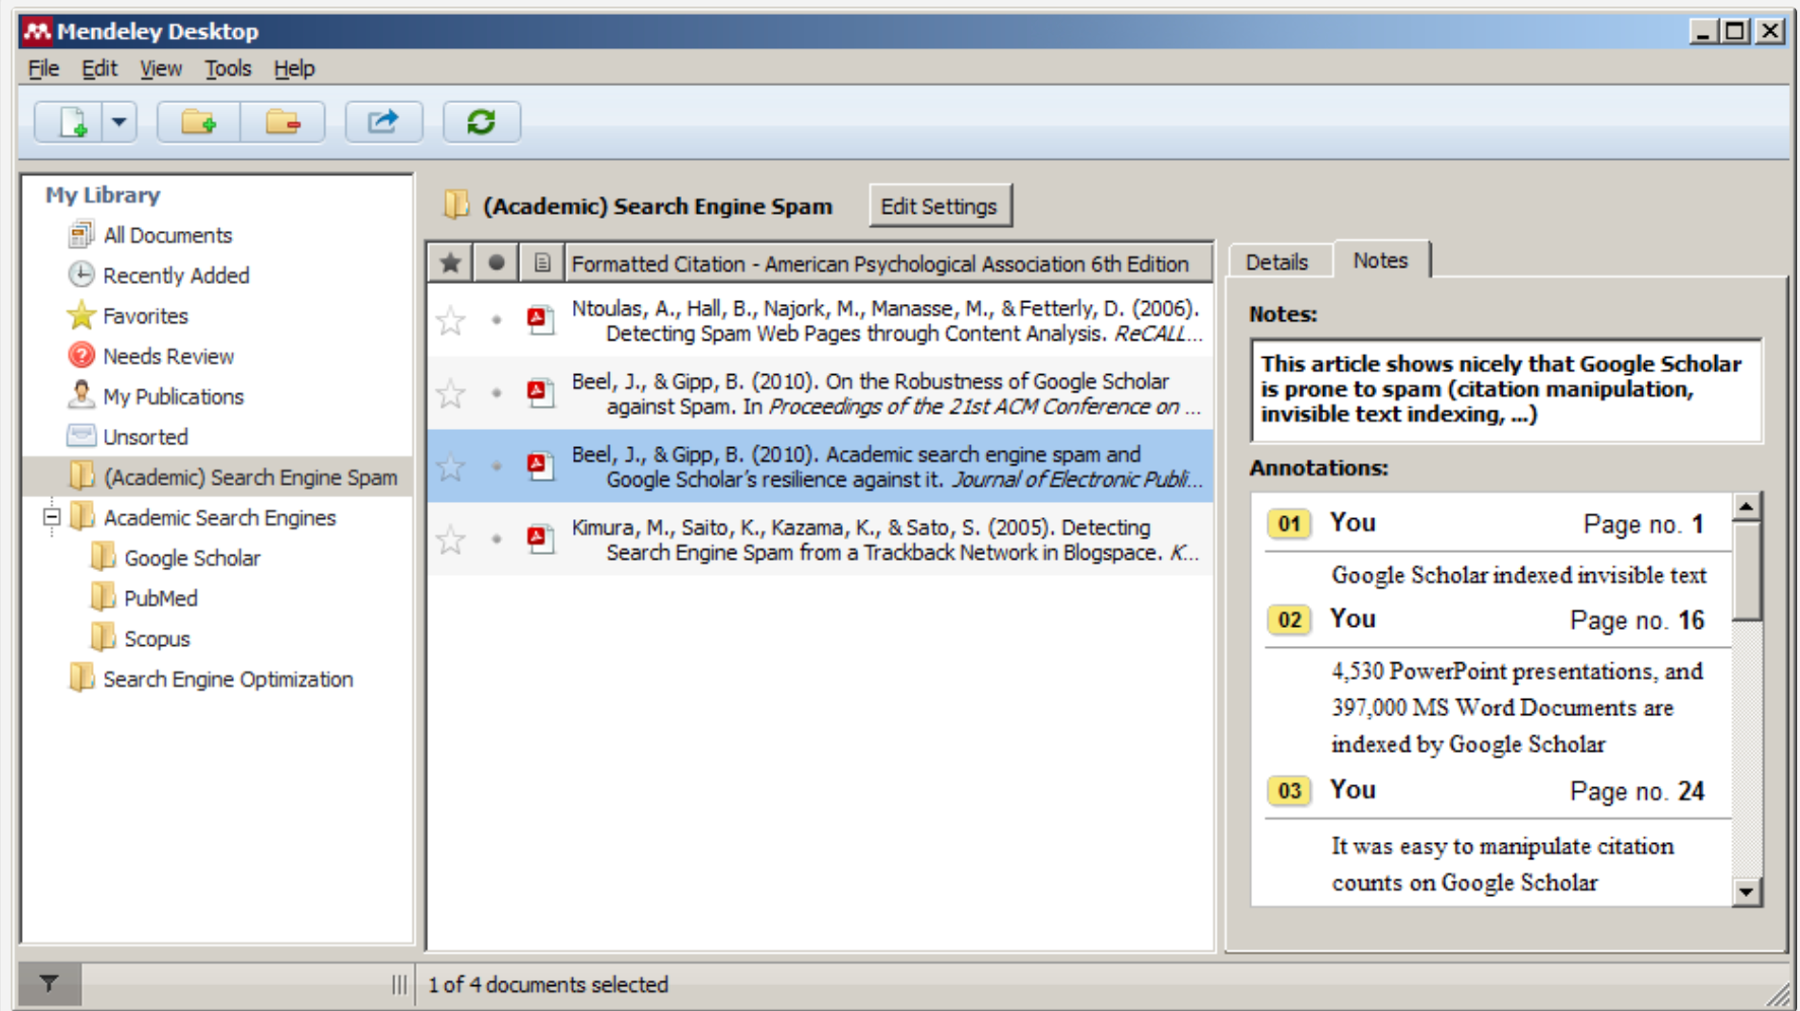
Task: Select the PubMed subfolder
Action: tap(160, 598)
